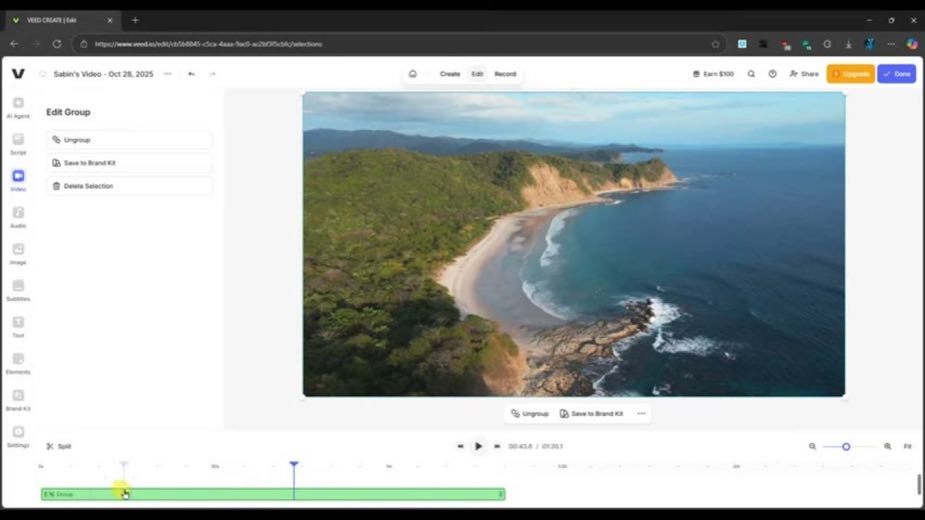Viewport: 925px width, 520px height.
Task: Click the Split tool
Action: click(x=59, y=446)
